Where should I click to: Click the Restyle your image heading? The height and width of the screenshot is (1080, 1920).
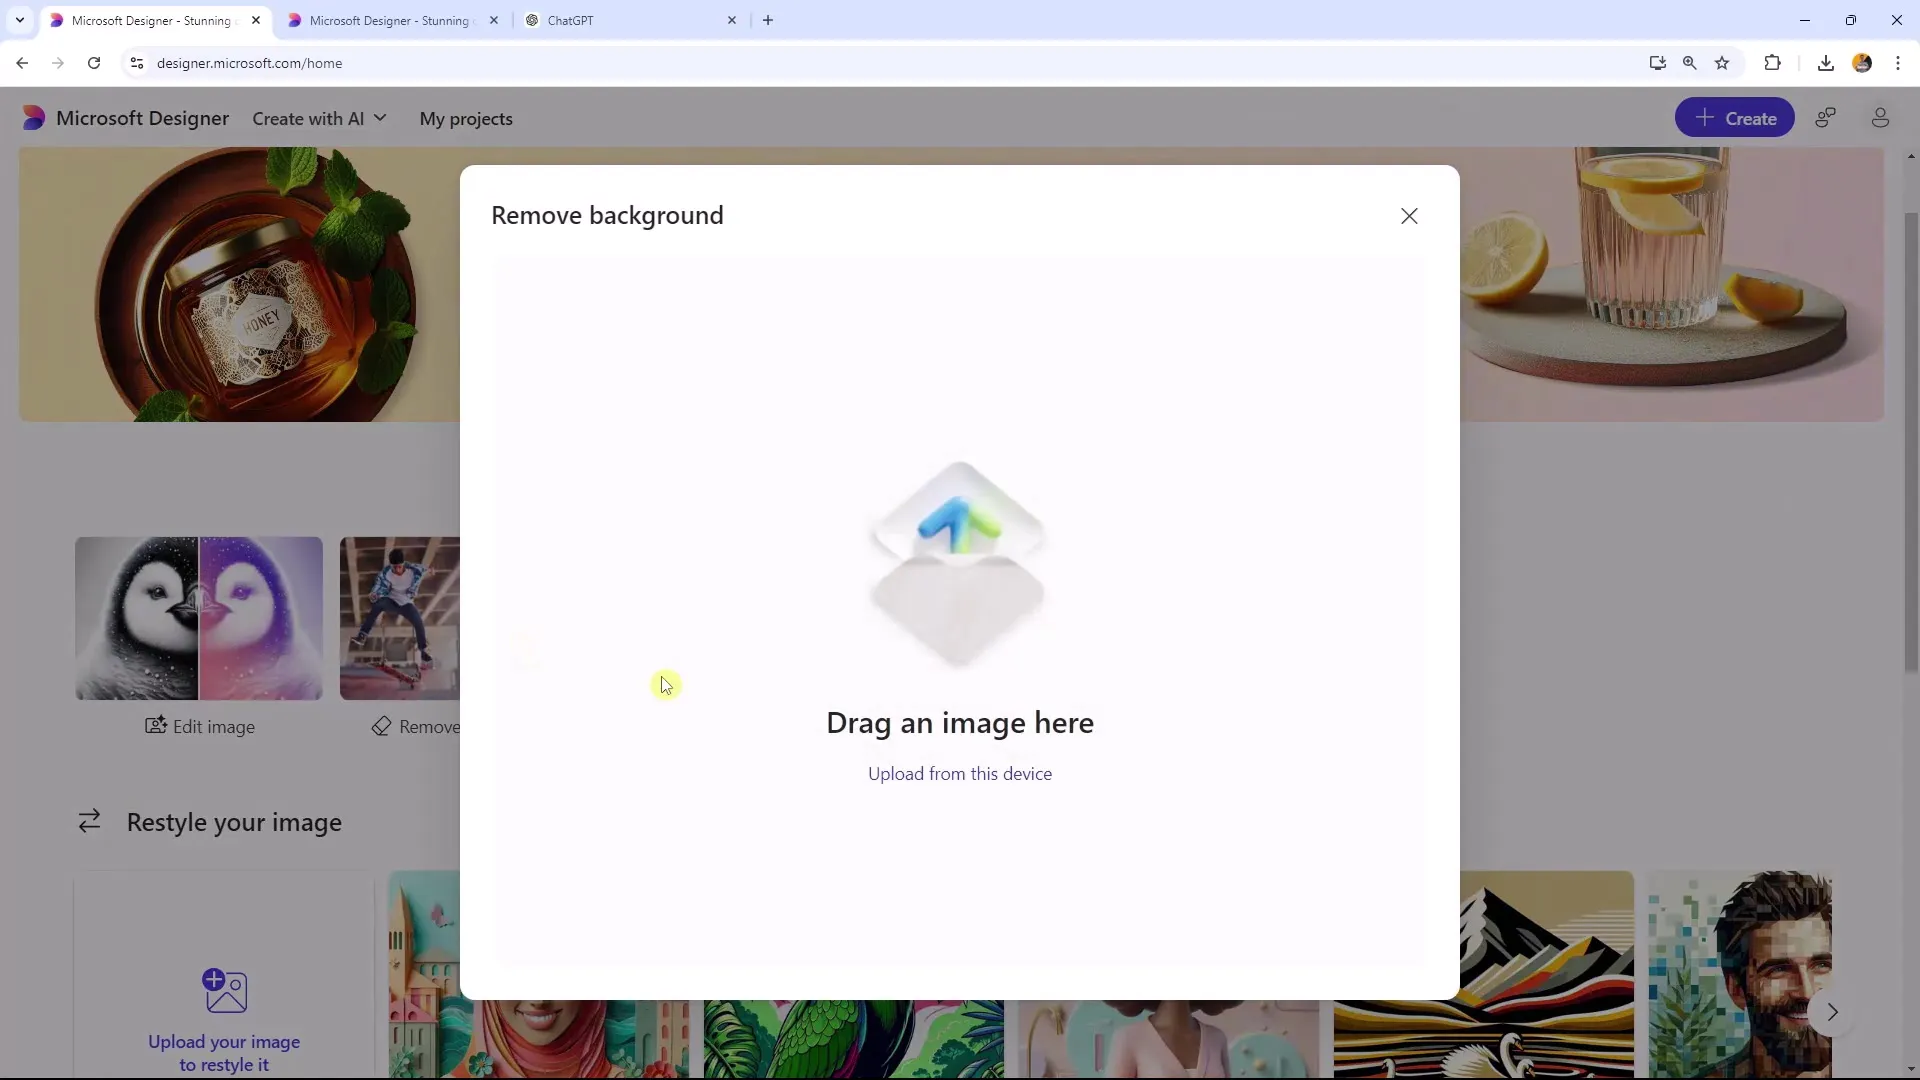[234, 823]
